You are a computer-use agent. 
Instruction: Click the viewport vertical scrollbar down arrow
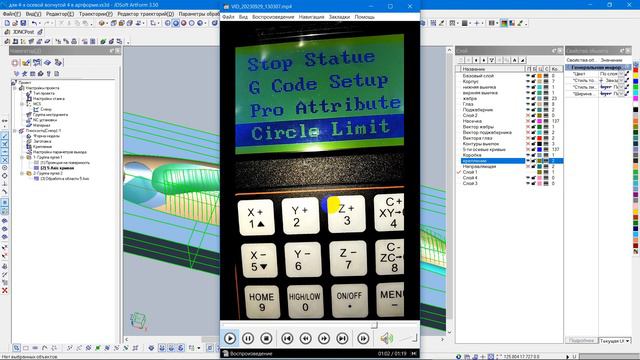pos(449,332)
